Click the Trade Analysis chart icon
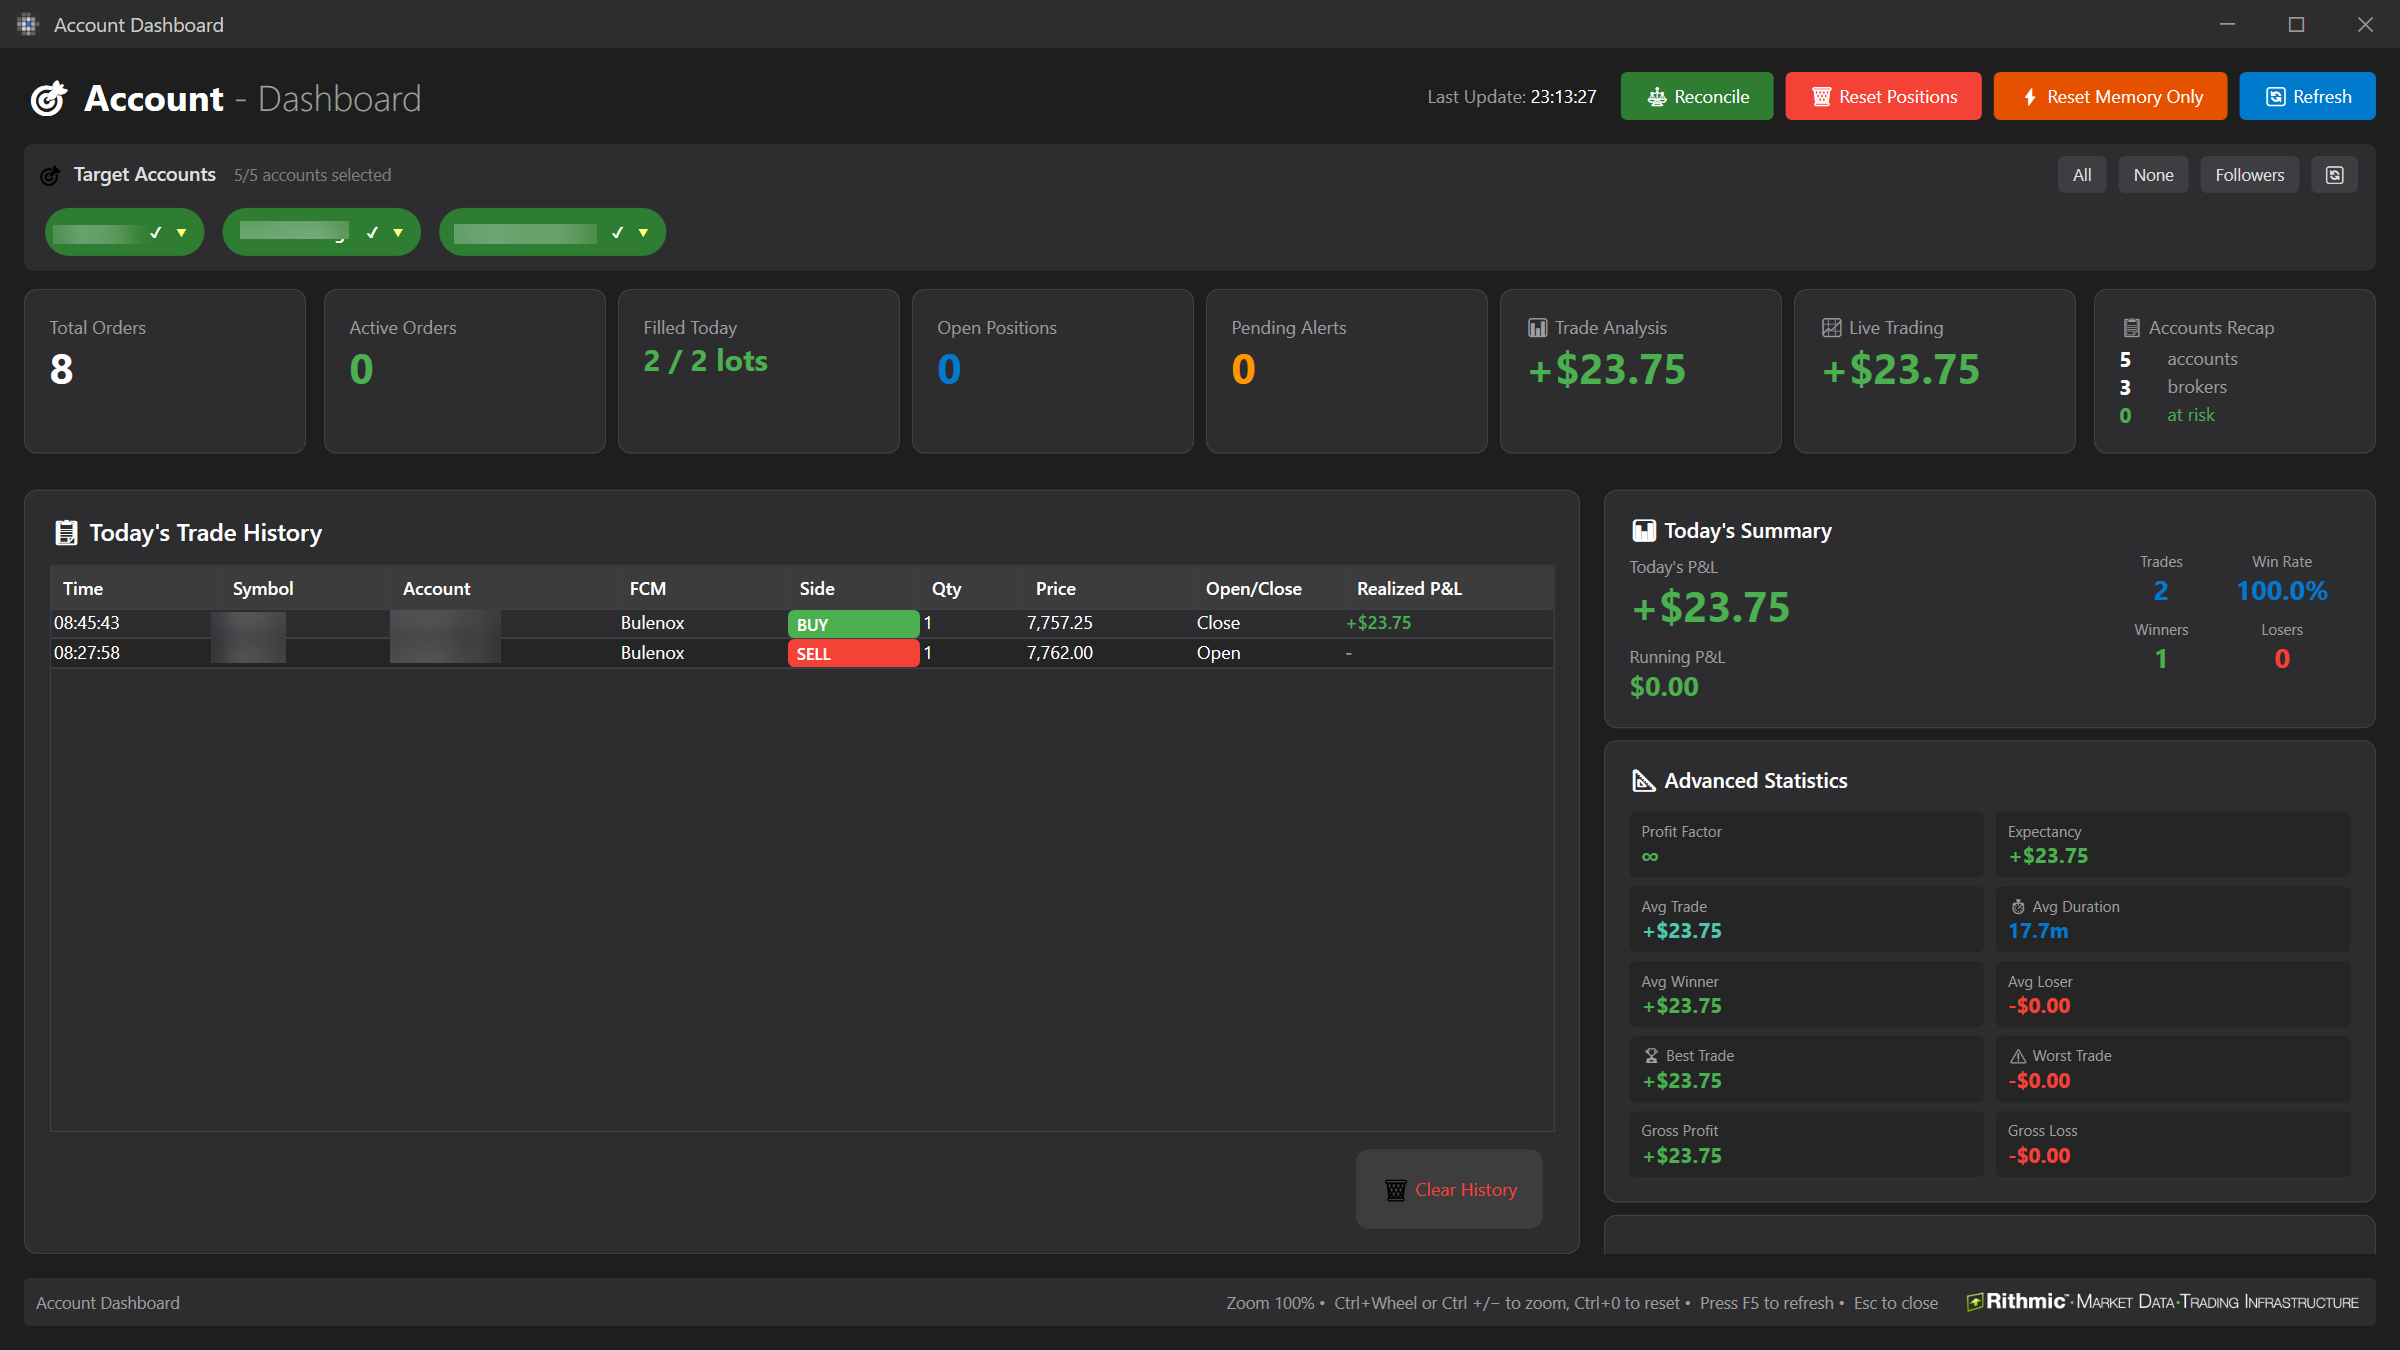The height and width of the screenshot is (1350, 2400). [1537, 328]
